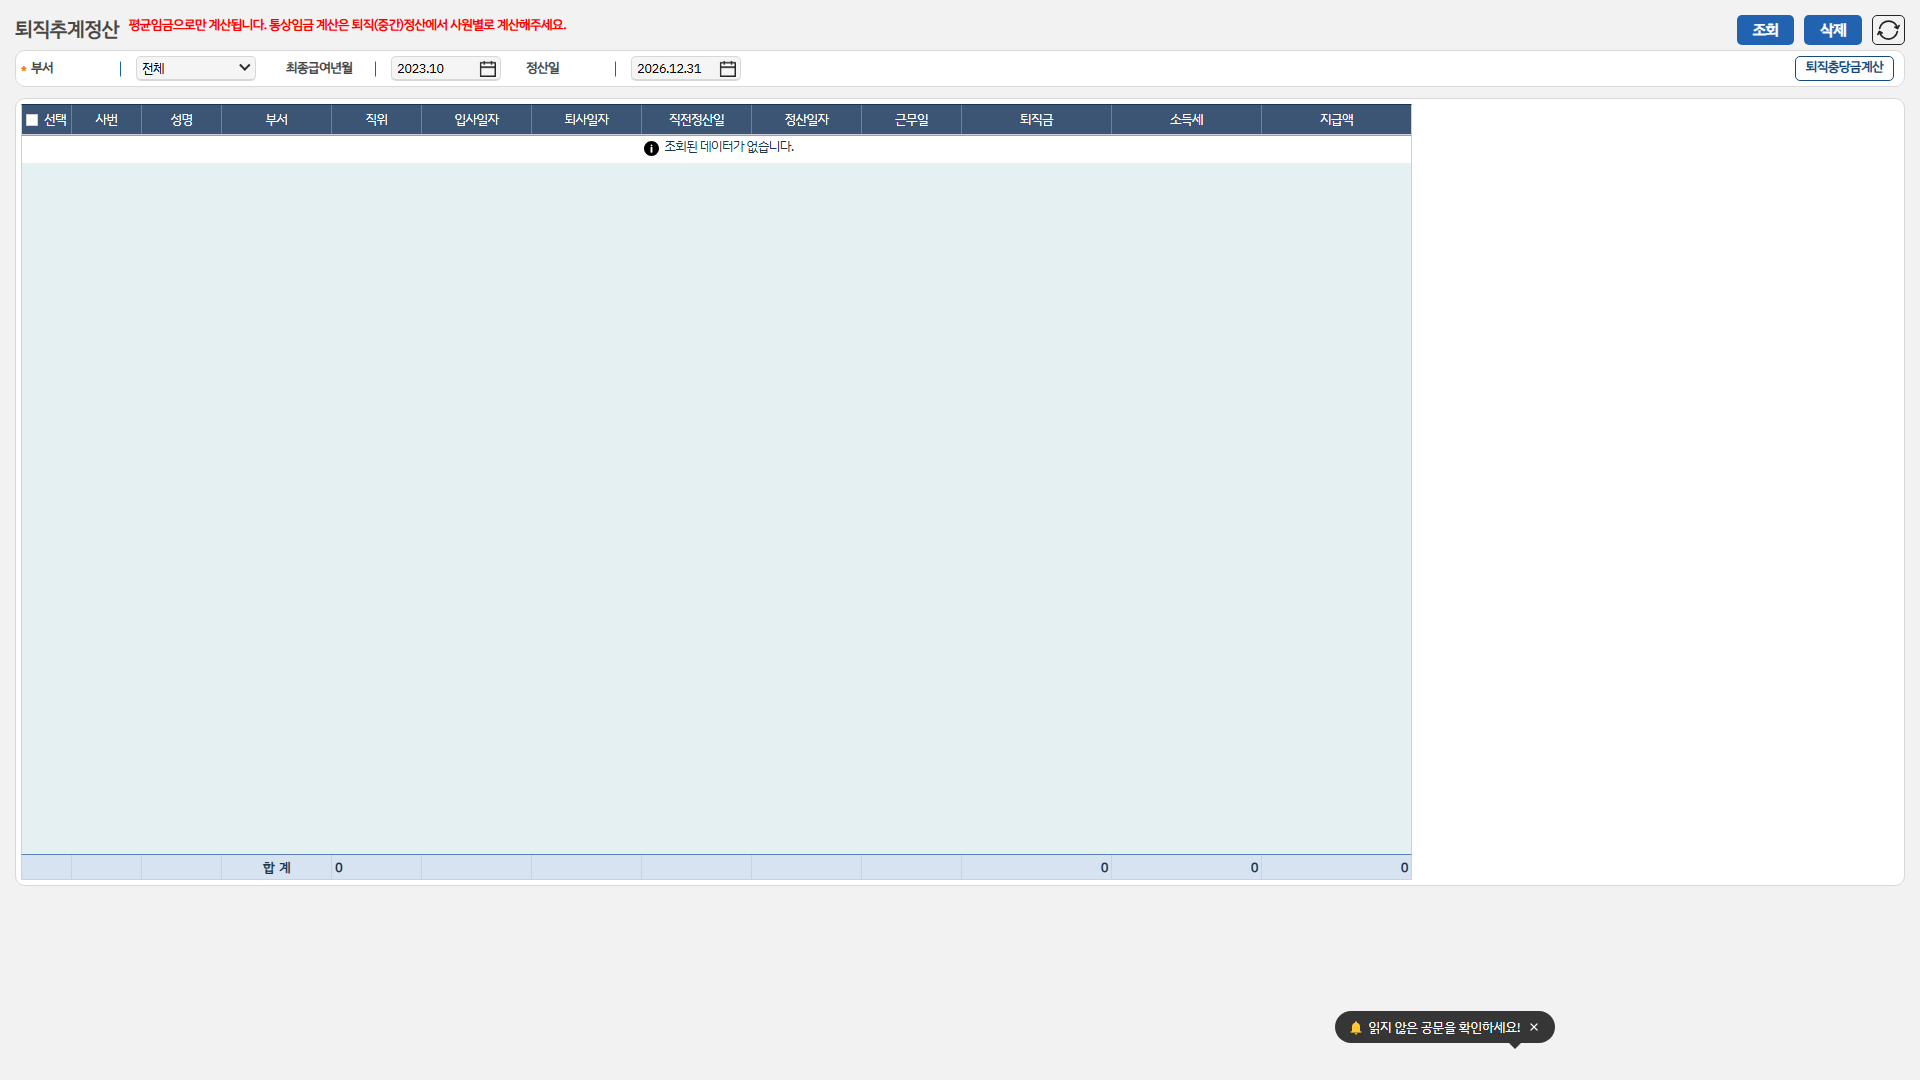Click the 소득세 column header

click(x=1186, y=120)
